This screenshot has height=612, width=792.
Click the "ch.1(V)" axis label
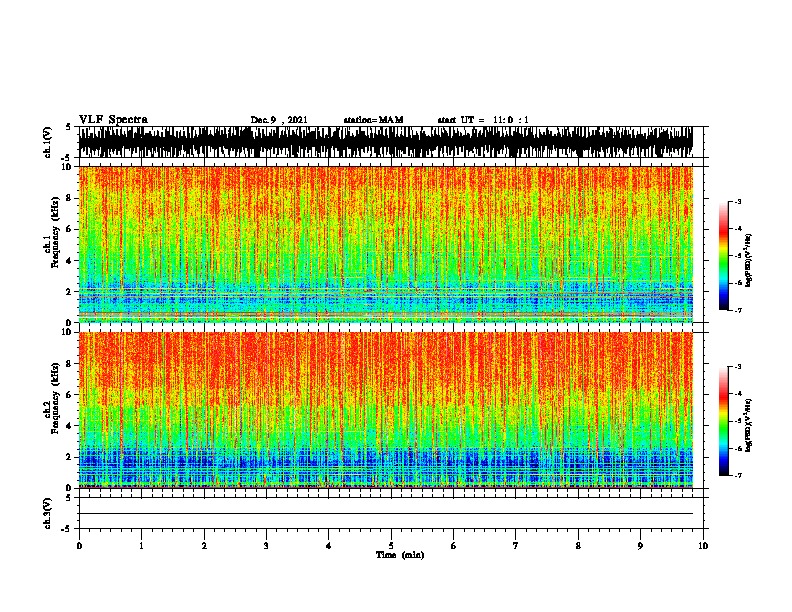pyautogui.click(x=48, y=142)
